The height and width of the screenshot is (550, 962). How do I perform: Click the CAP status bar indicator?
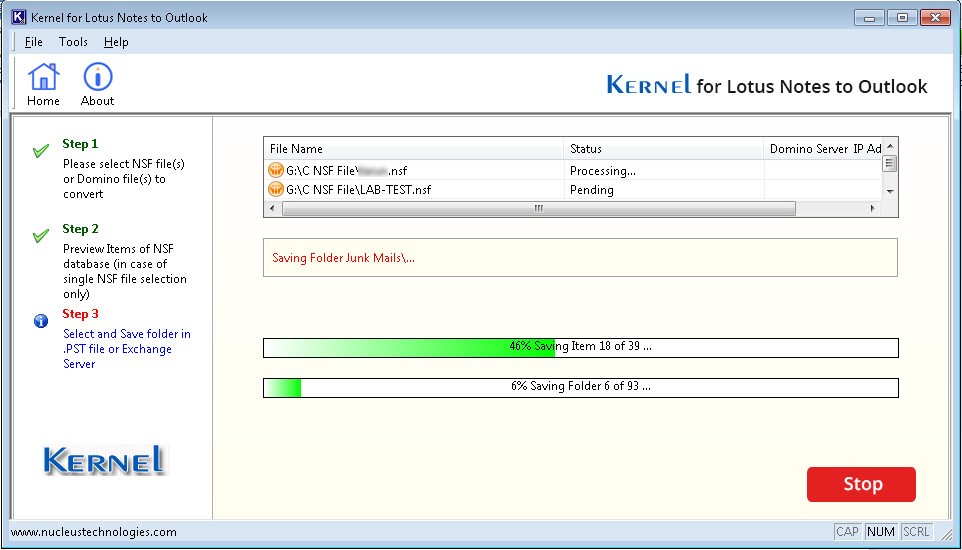tap(847, 532)
